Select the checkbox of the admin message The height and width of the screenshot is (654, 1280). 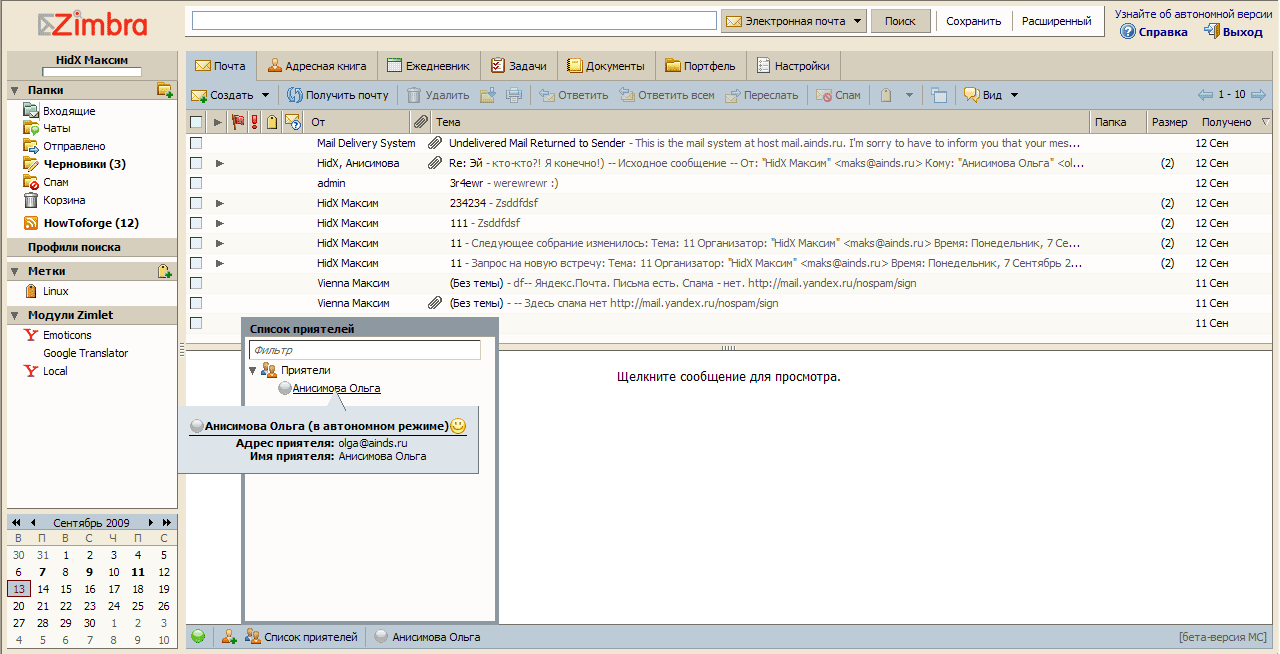[x=196, y=183]
